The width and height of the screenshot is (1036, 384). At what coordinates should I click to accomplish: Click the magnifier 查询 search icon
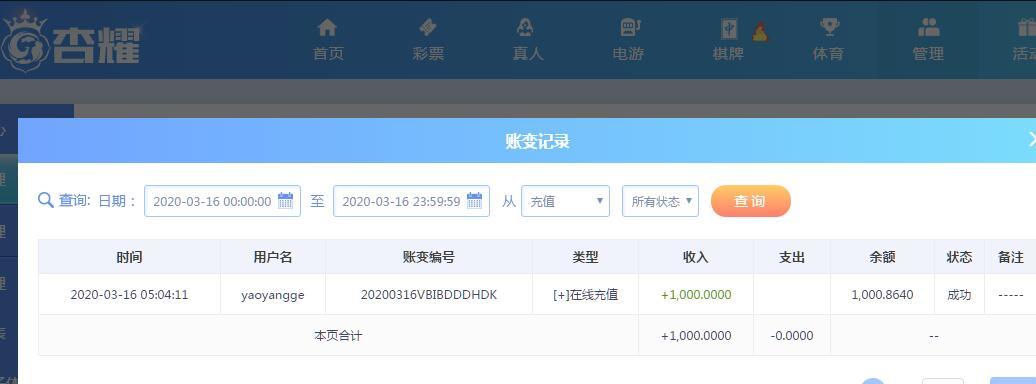(46, 200)
